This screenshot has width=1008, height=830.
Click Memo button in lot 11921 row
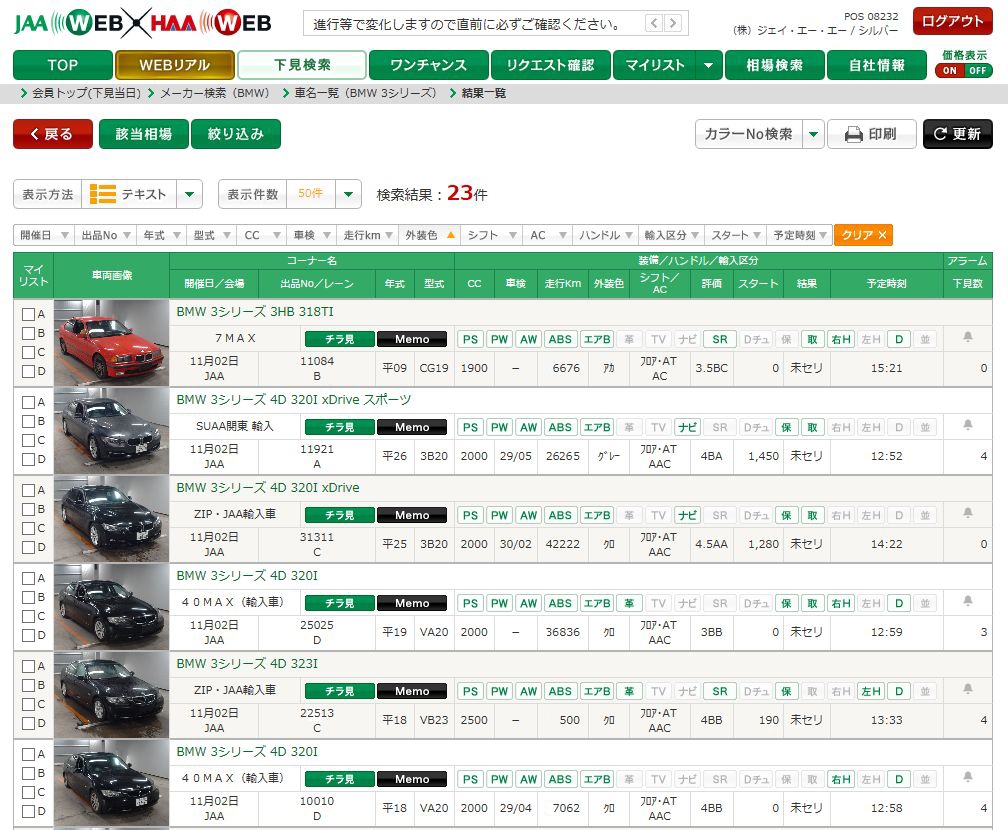coord(412,428)
